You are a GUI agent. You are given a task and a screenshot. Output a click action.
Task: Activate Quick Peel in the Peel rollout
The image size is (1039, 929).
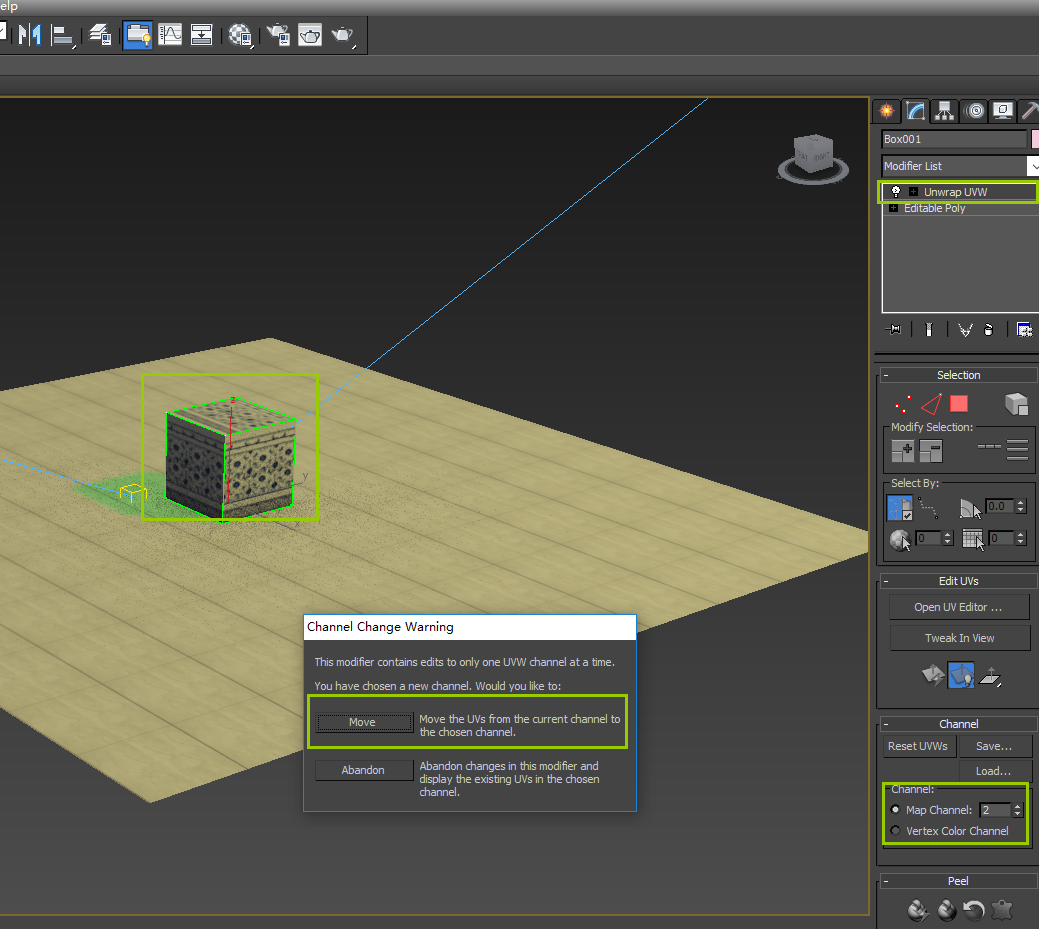[946, 910]
